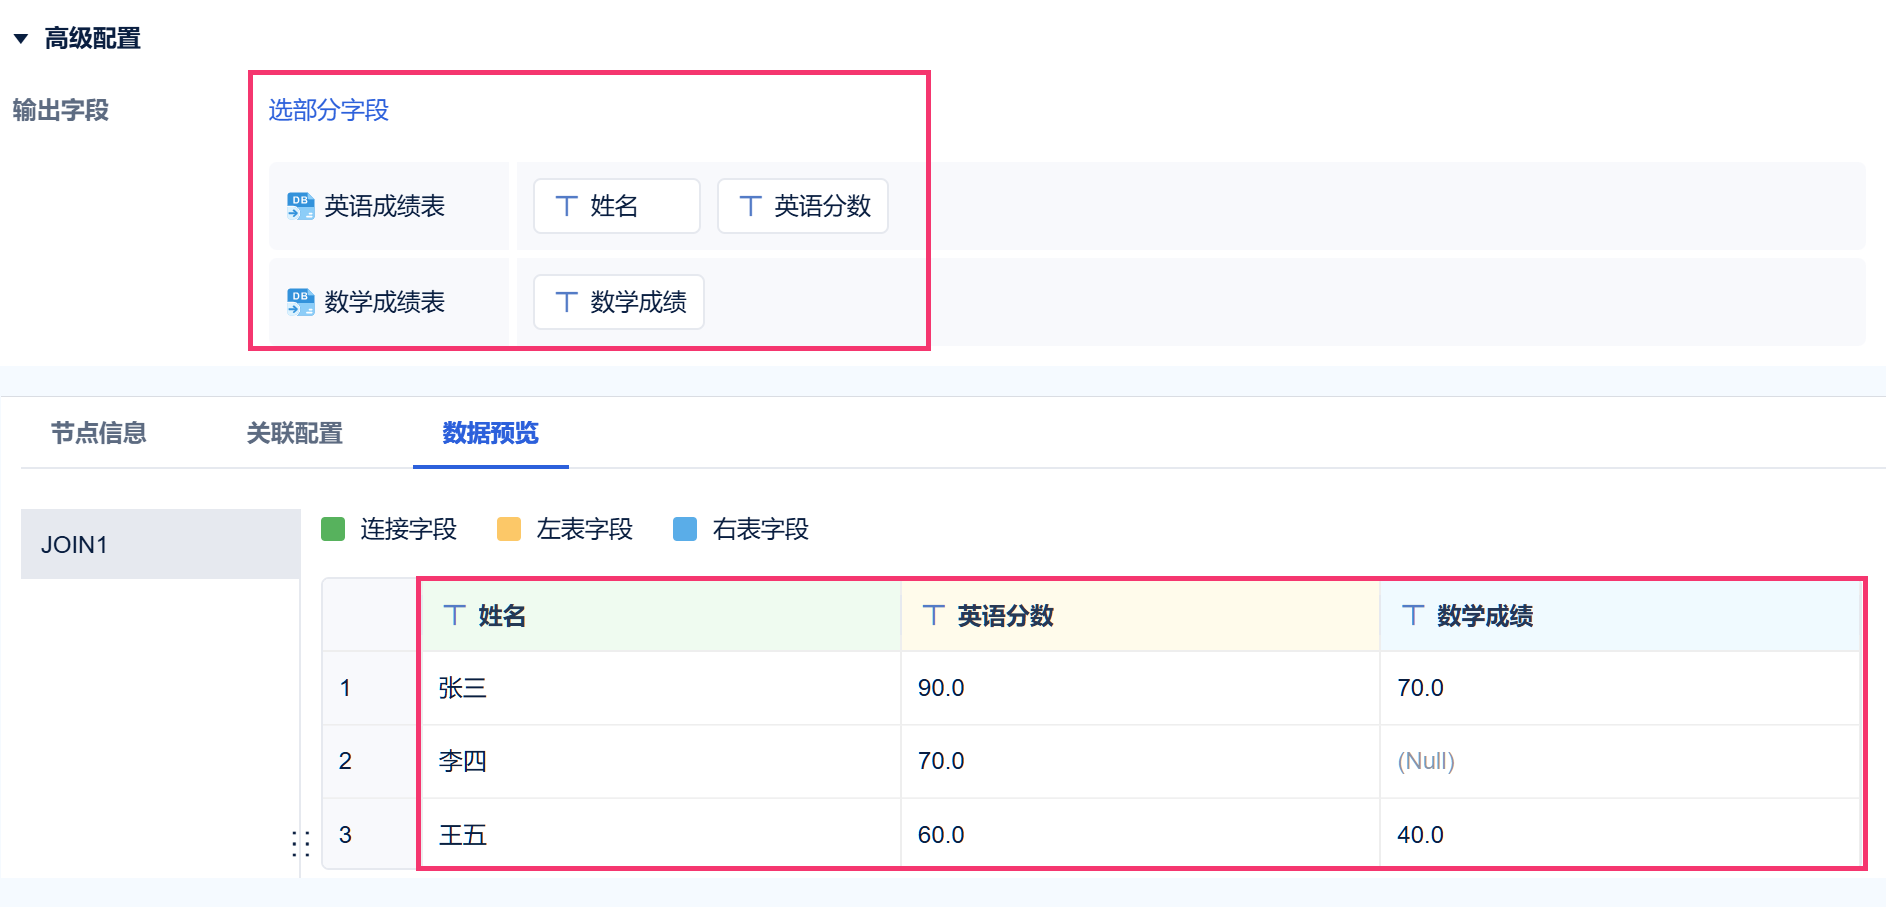The width and height of the screenshot is (1886, 907).
Task: Click the 选部分字段 link
Action: click(328, 110)
